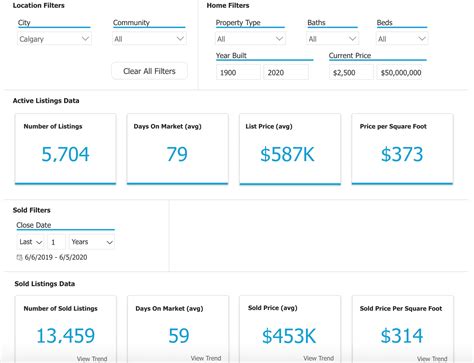Click Clear All Filters button

click(149, 71)
